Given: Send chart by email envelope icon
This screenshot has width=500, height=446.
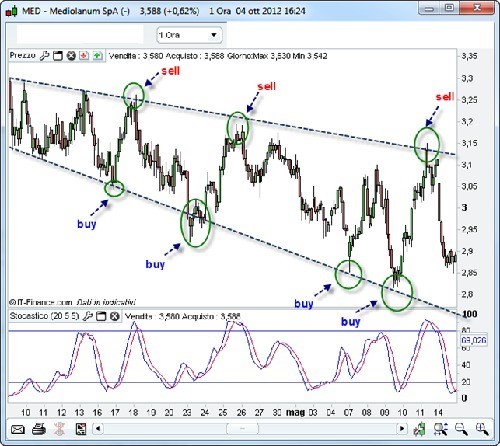Looking at the screenshot, I should coord(18,429).
